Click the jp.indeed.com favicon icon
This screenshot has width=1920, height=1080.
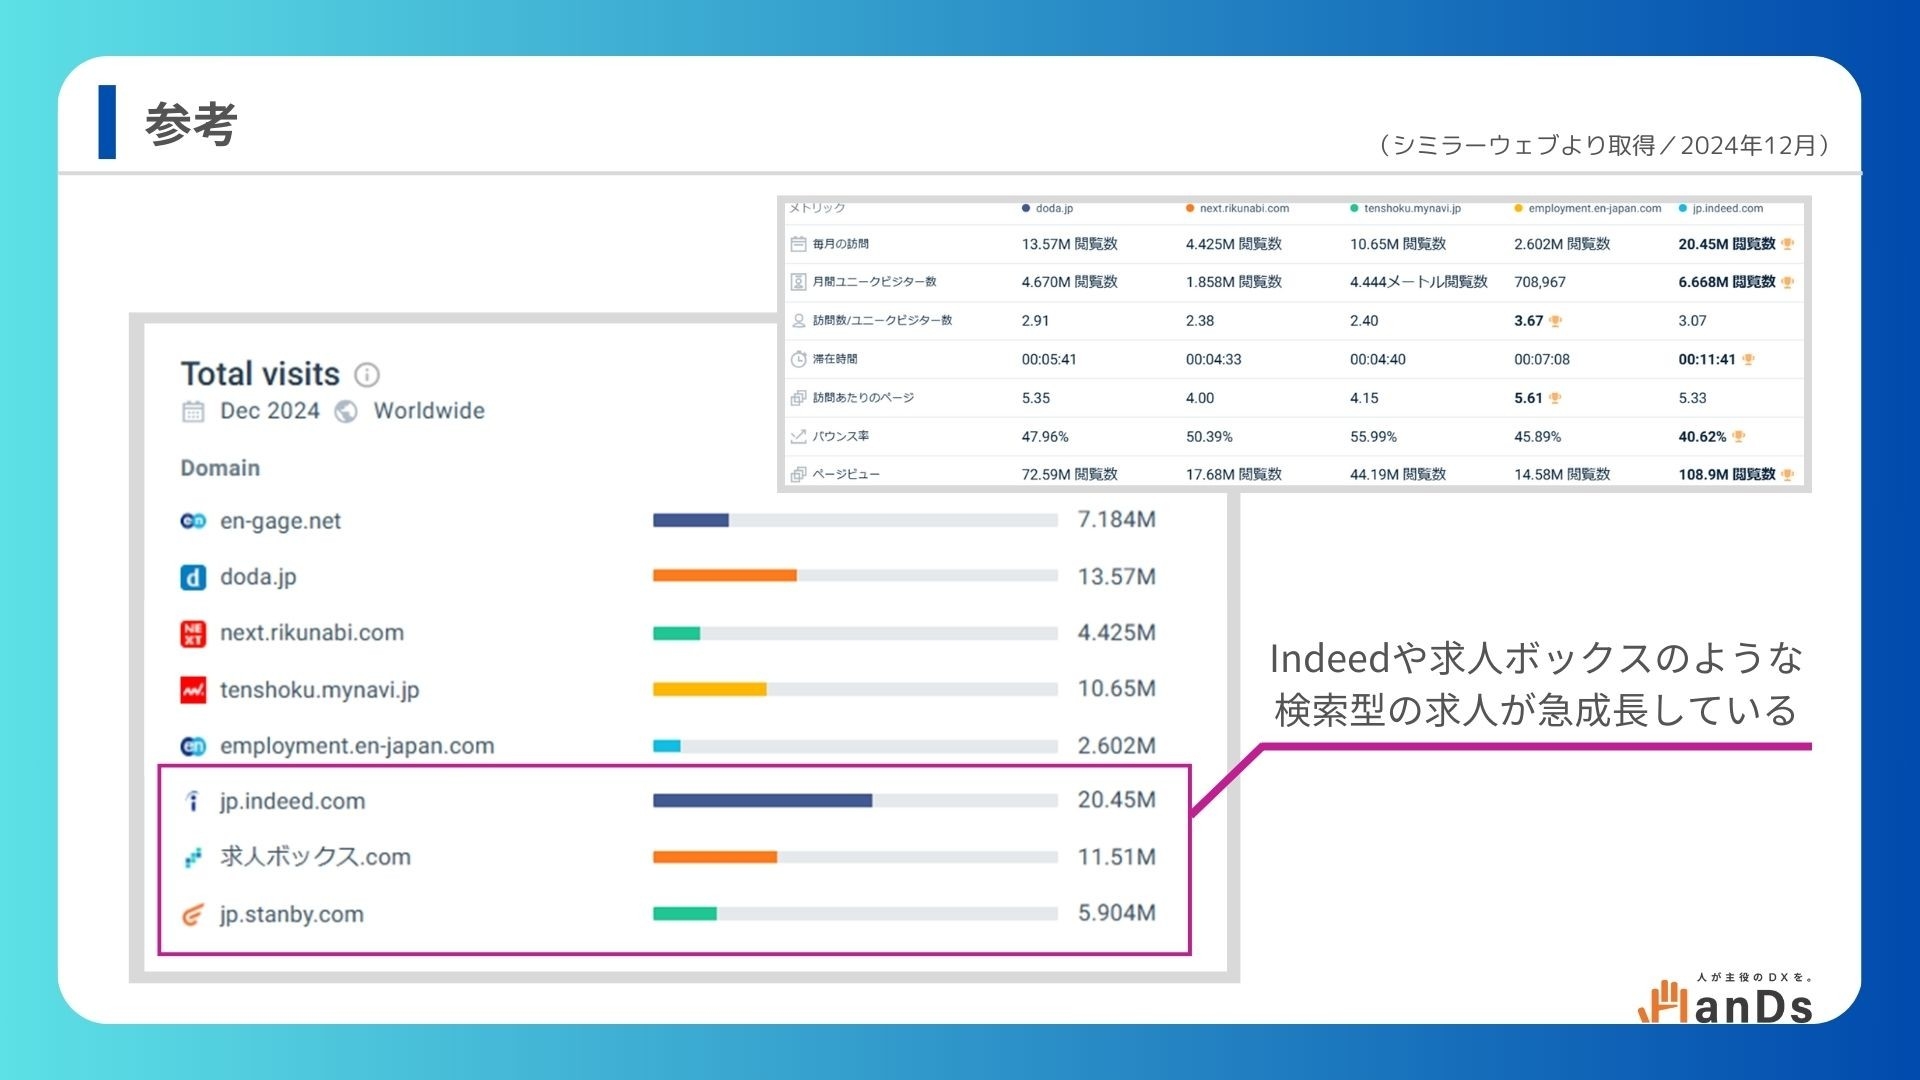click(x=193, y=801)
